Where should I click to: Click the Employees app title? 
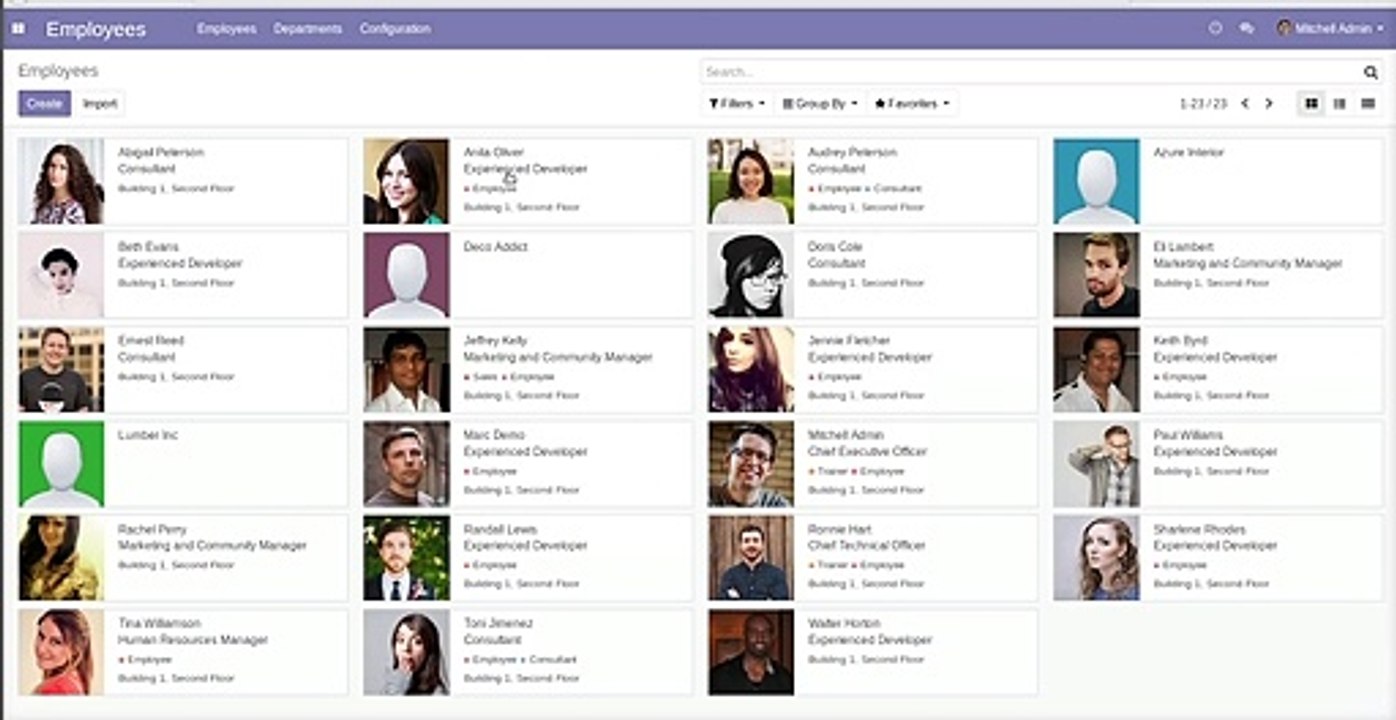tap(96, 29)
